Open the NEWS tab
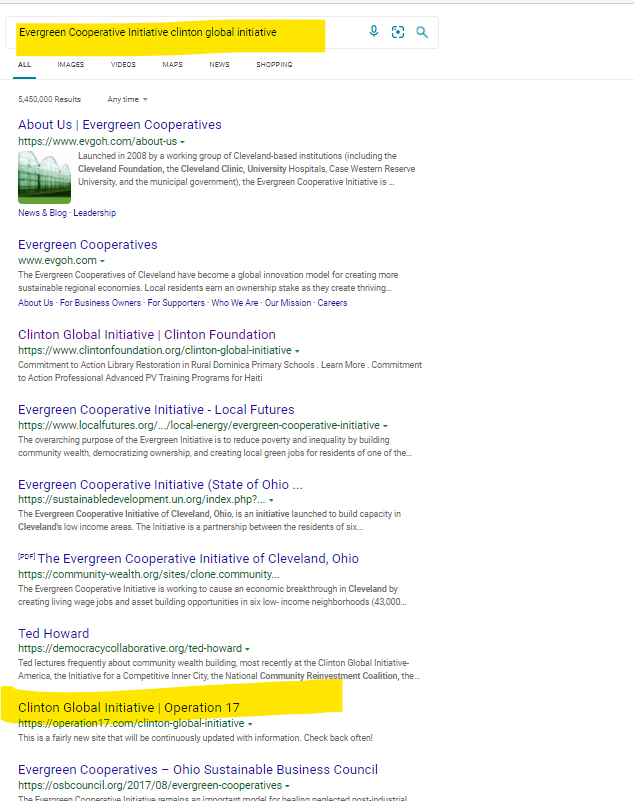634x801 pixels. pos(219,64)
